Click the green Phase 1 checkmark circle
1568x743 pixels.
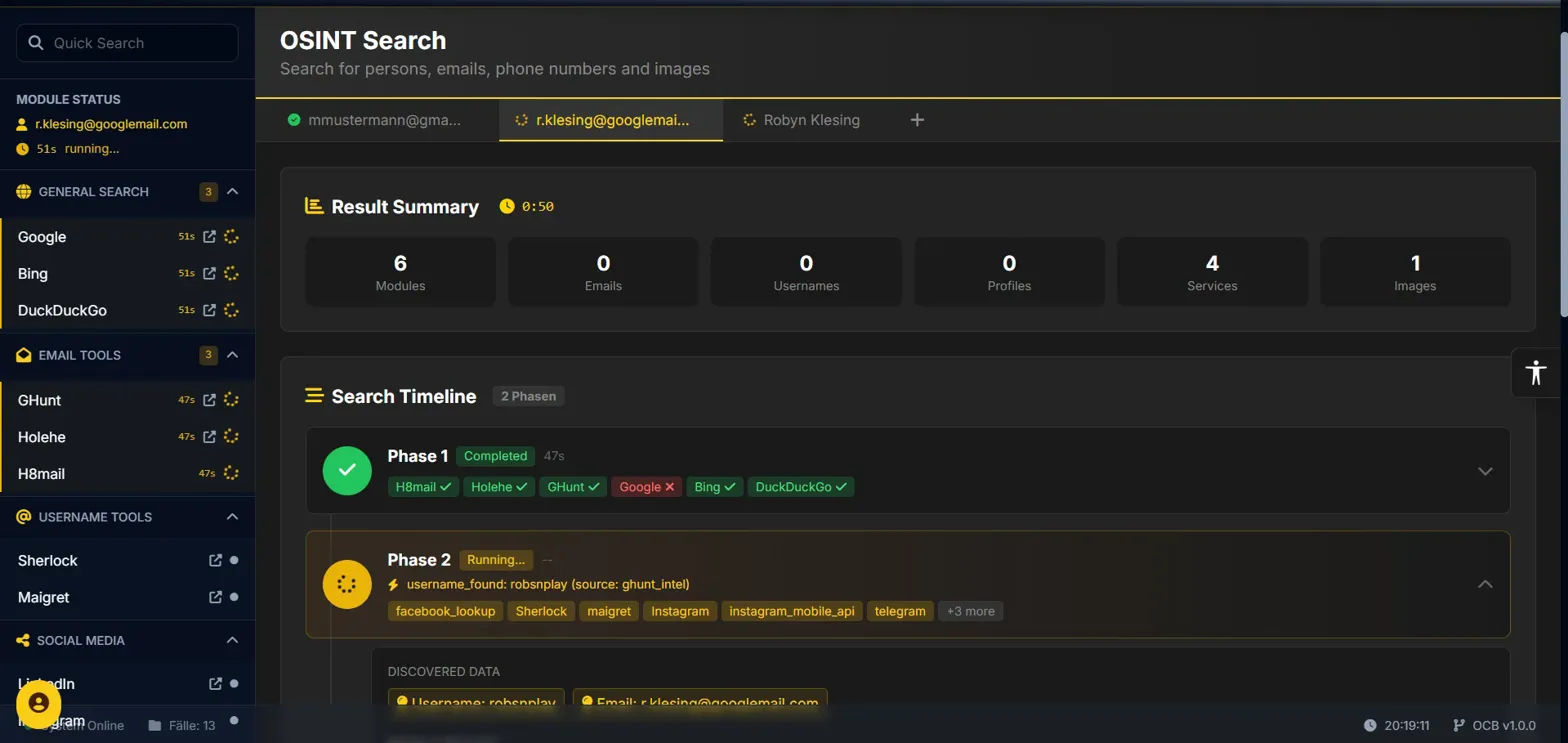[347, 470]
